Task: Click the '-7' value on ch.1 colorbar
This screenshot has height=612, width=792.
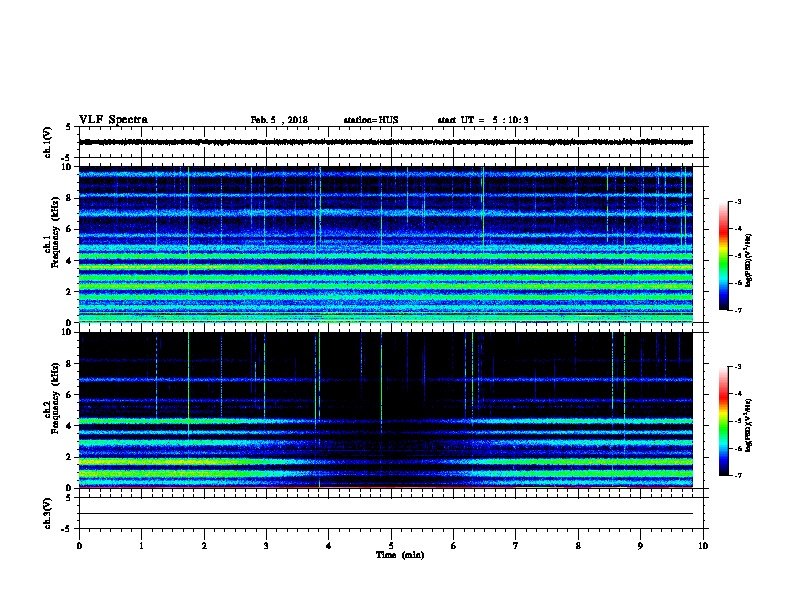Action: 737,310
